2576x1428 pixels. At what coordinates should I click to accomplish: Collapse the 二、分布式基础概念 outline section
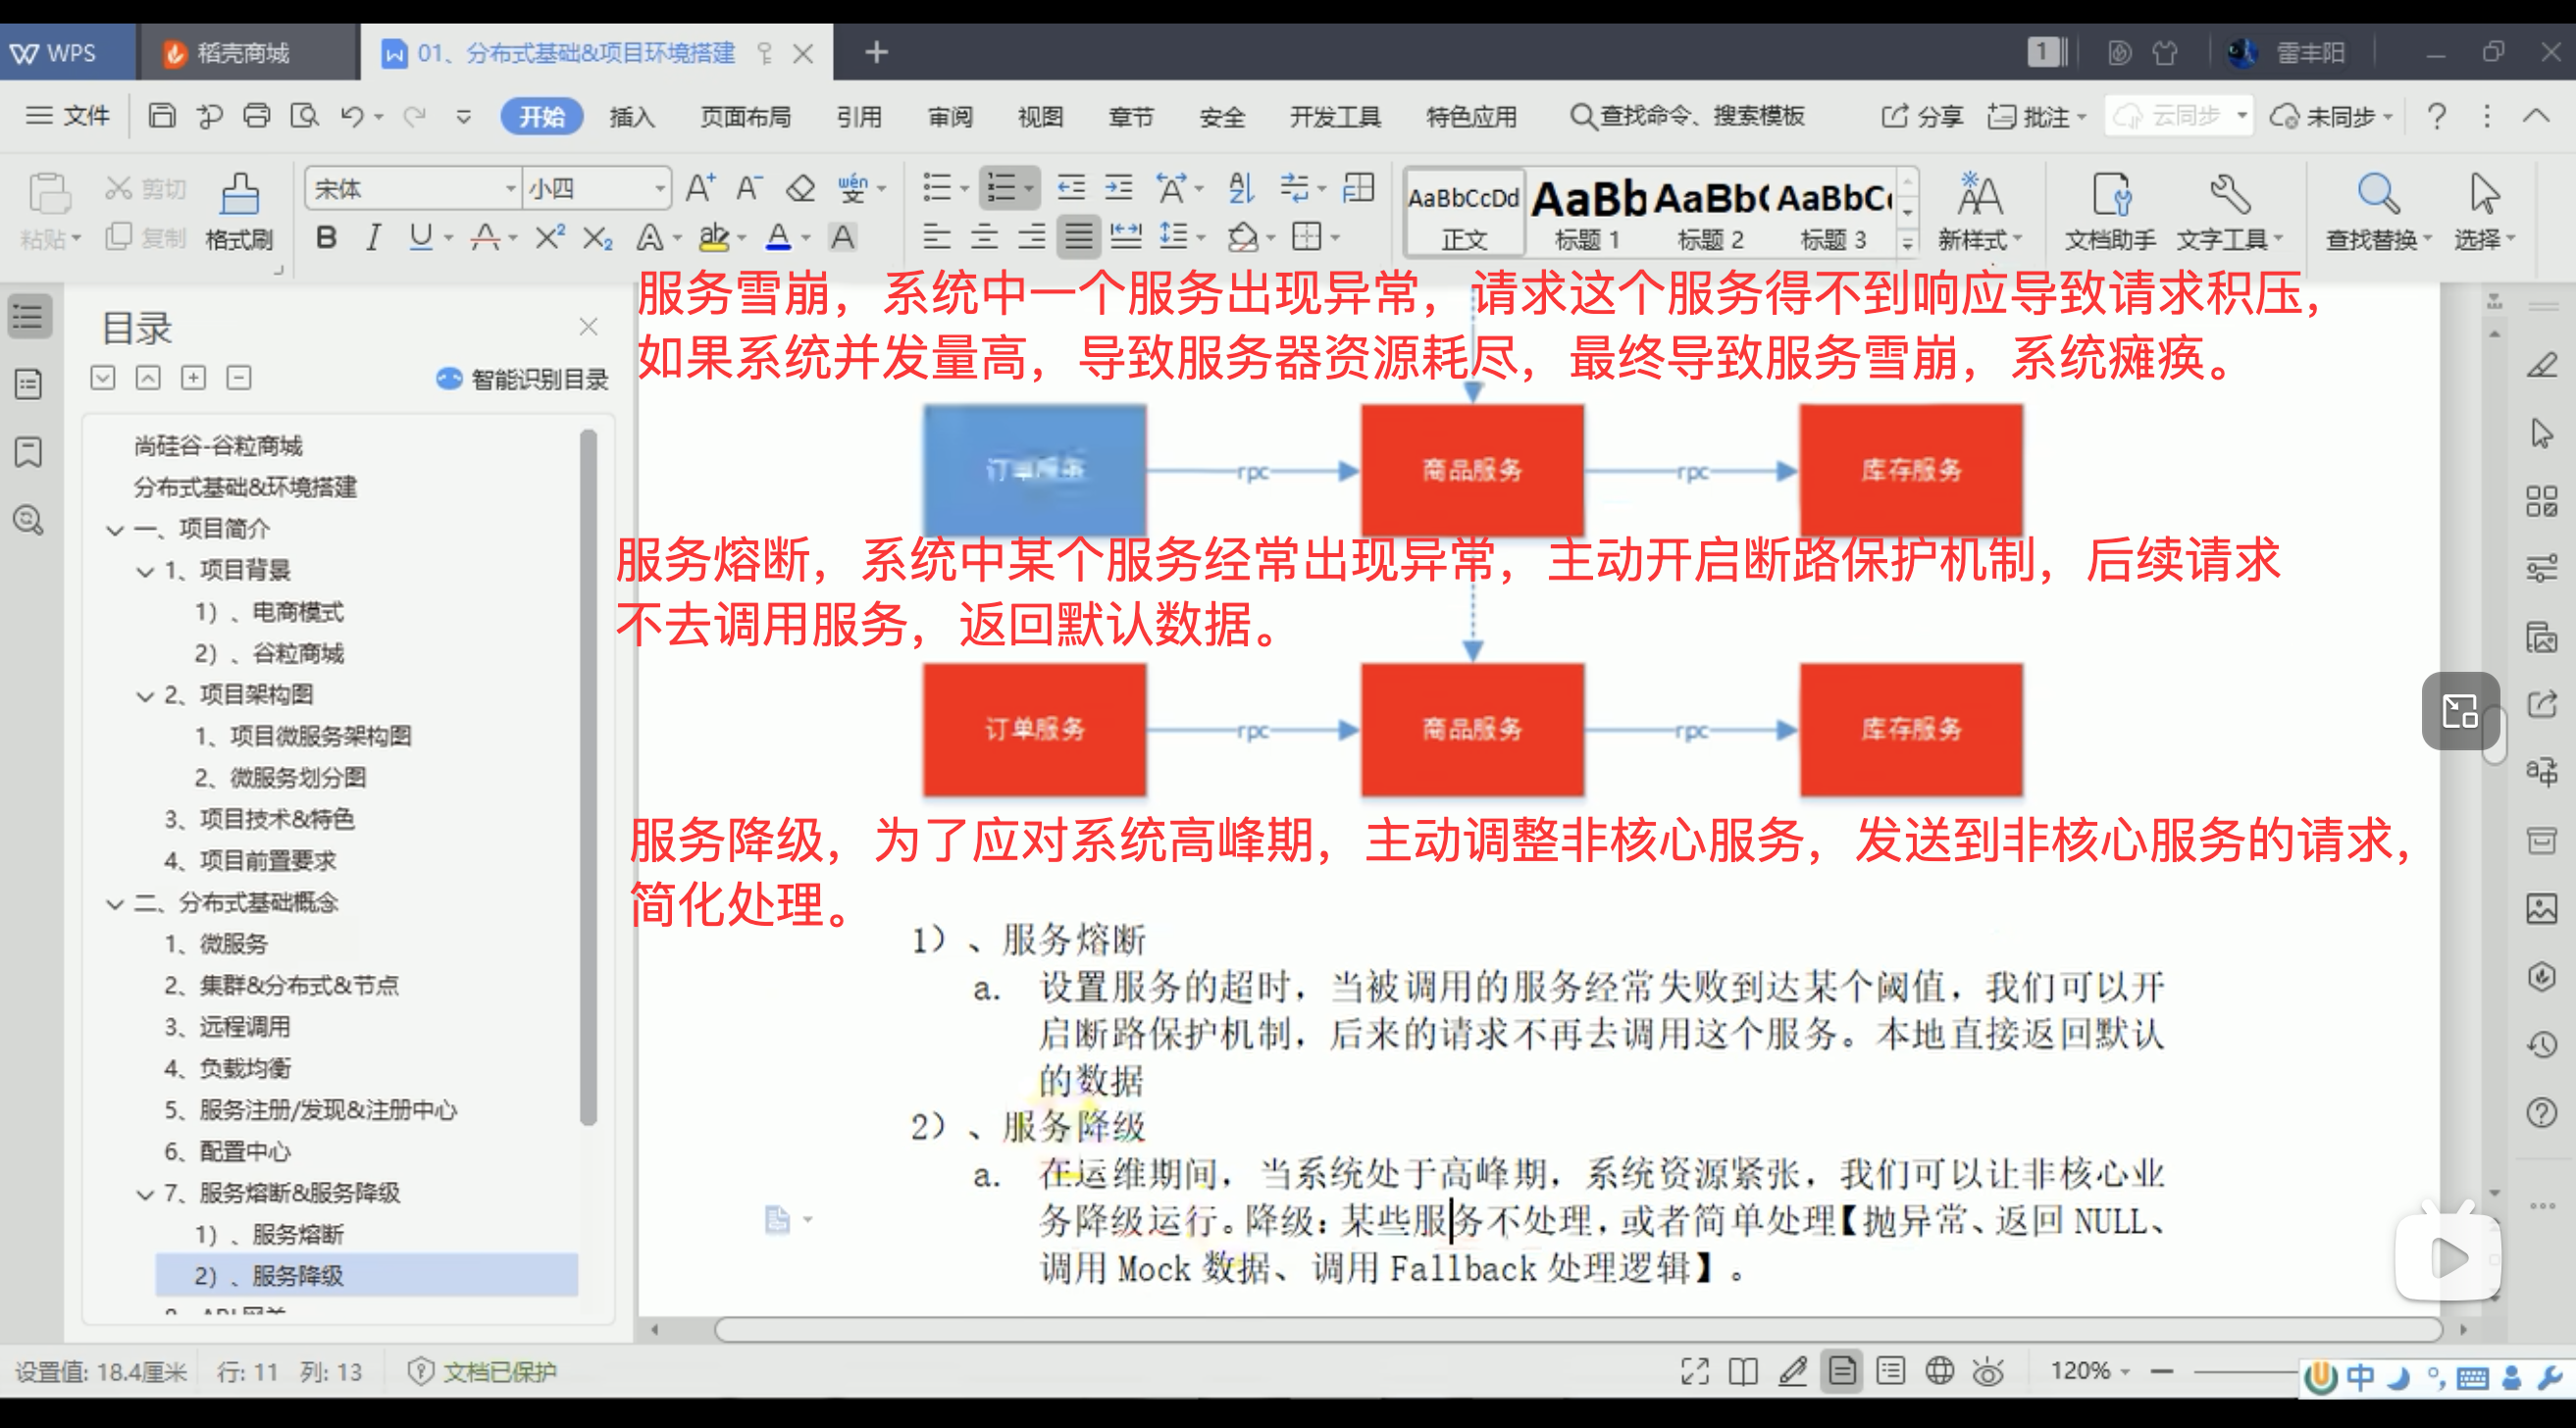[115, 904]
